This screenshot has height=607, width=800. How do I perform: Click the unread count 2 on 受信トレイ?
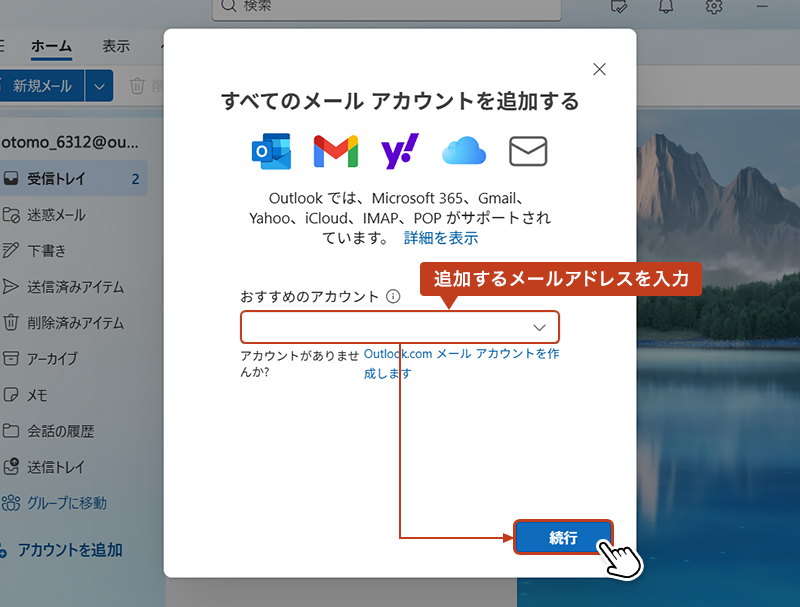(135, 179)
